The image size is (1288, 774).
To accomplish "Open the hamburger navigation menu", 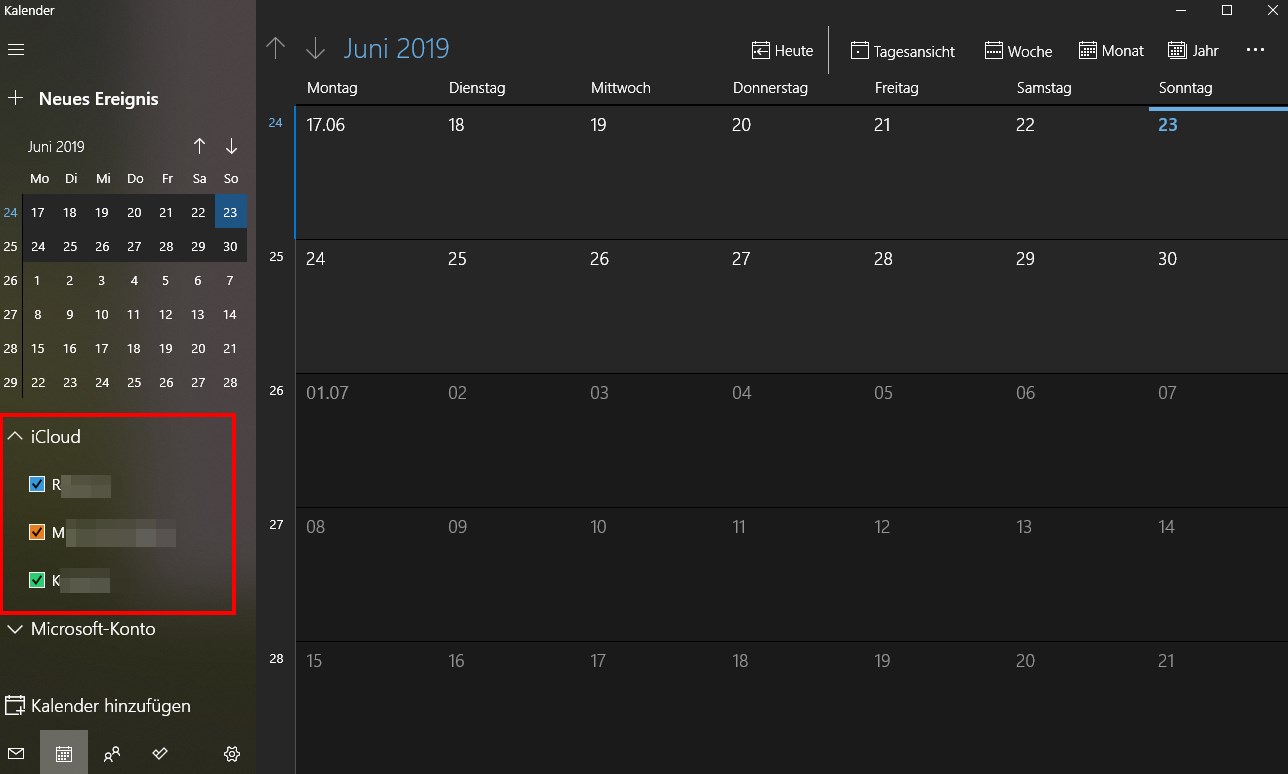I will click(15, 49).
